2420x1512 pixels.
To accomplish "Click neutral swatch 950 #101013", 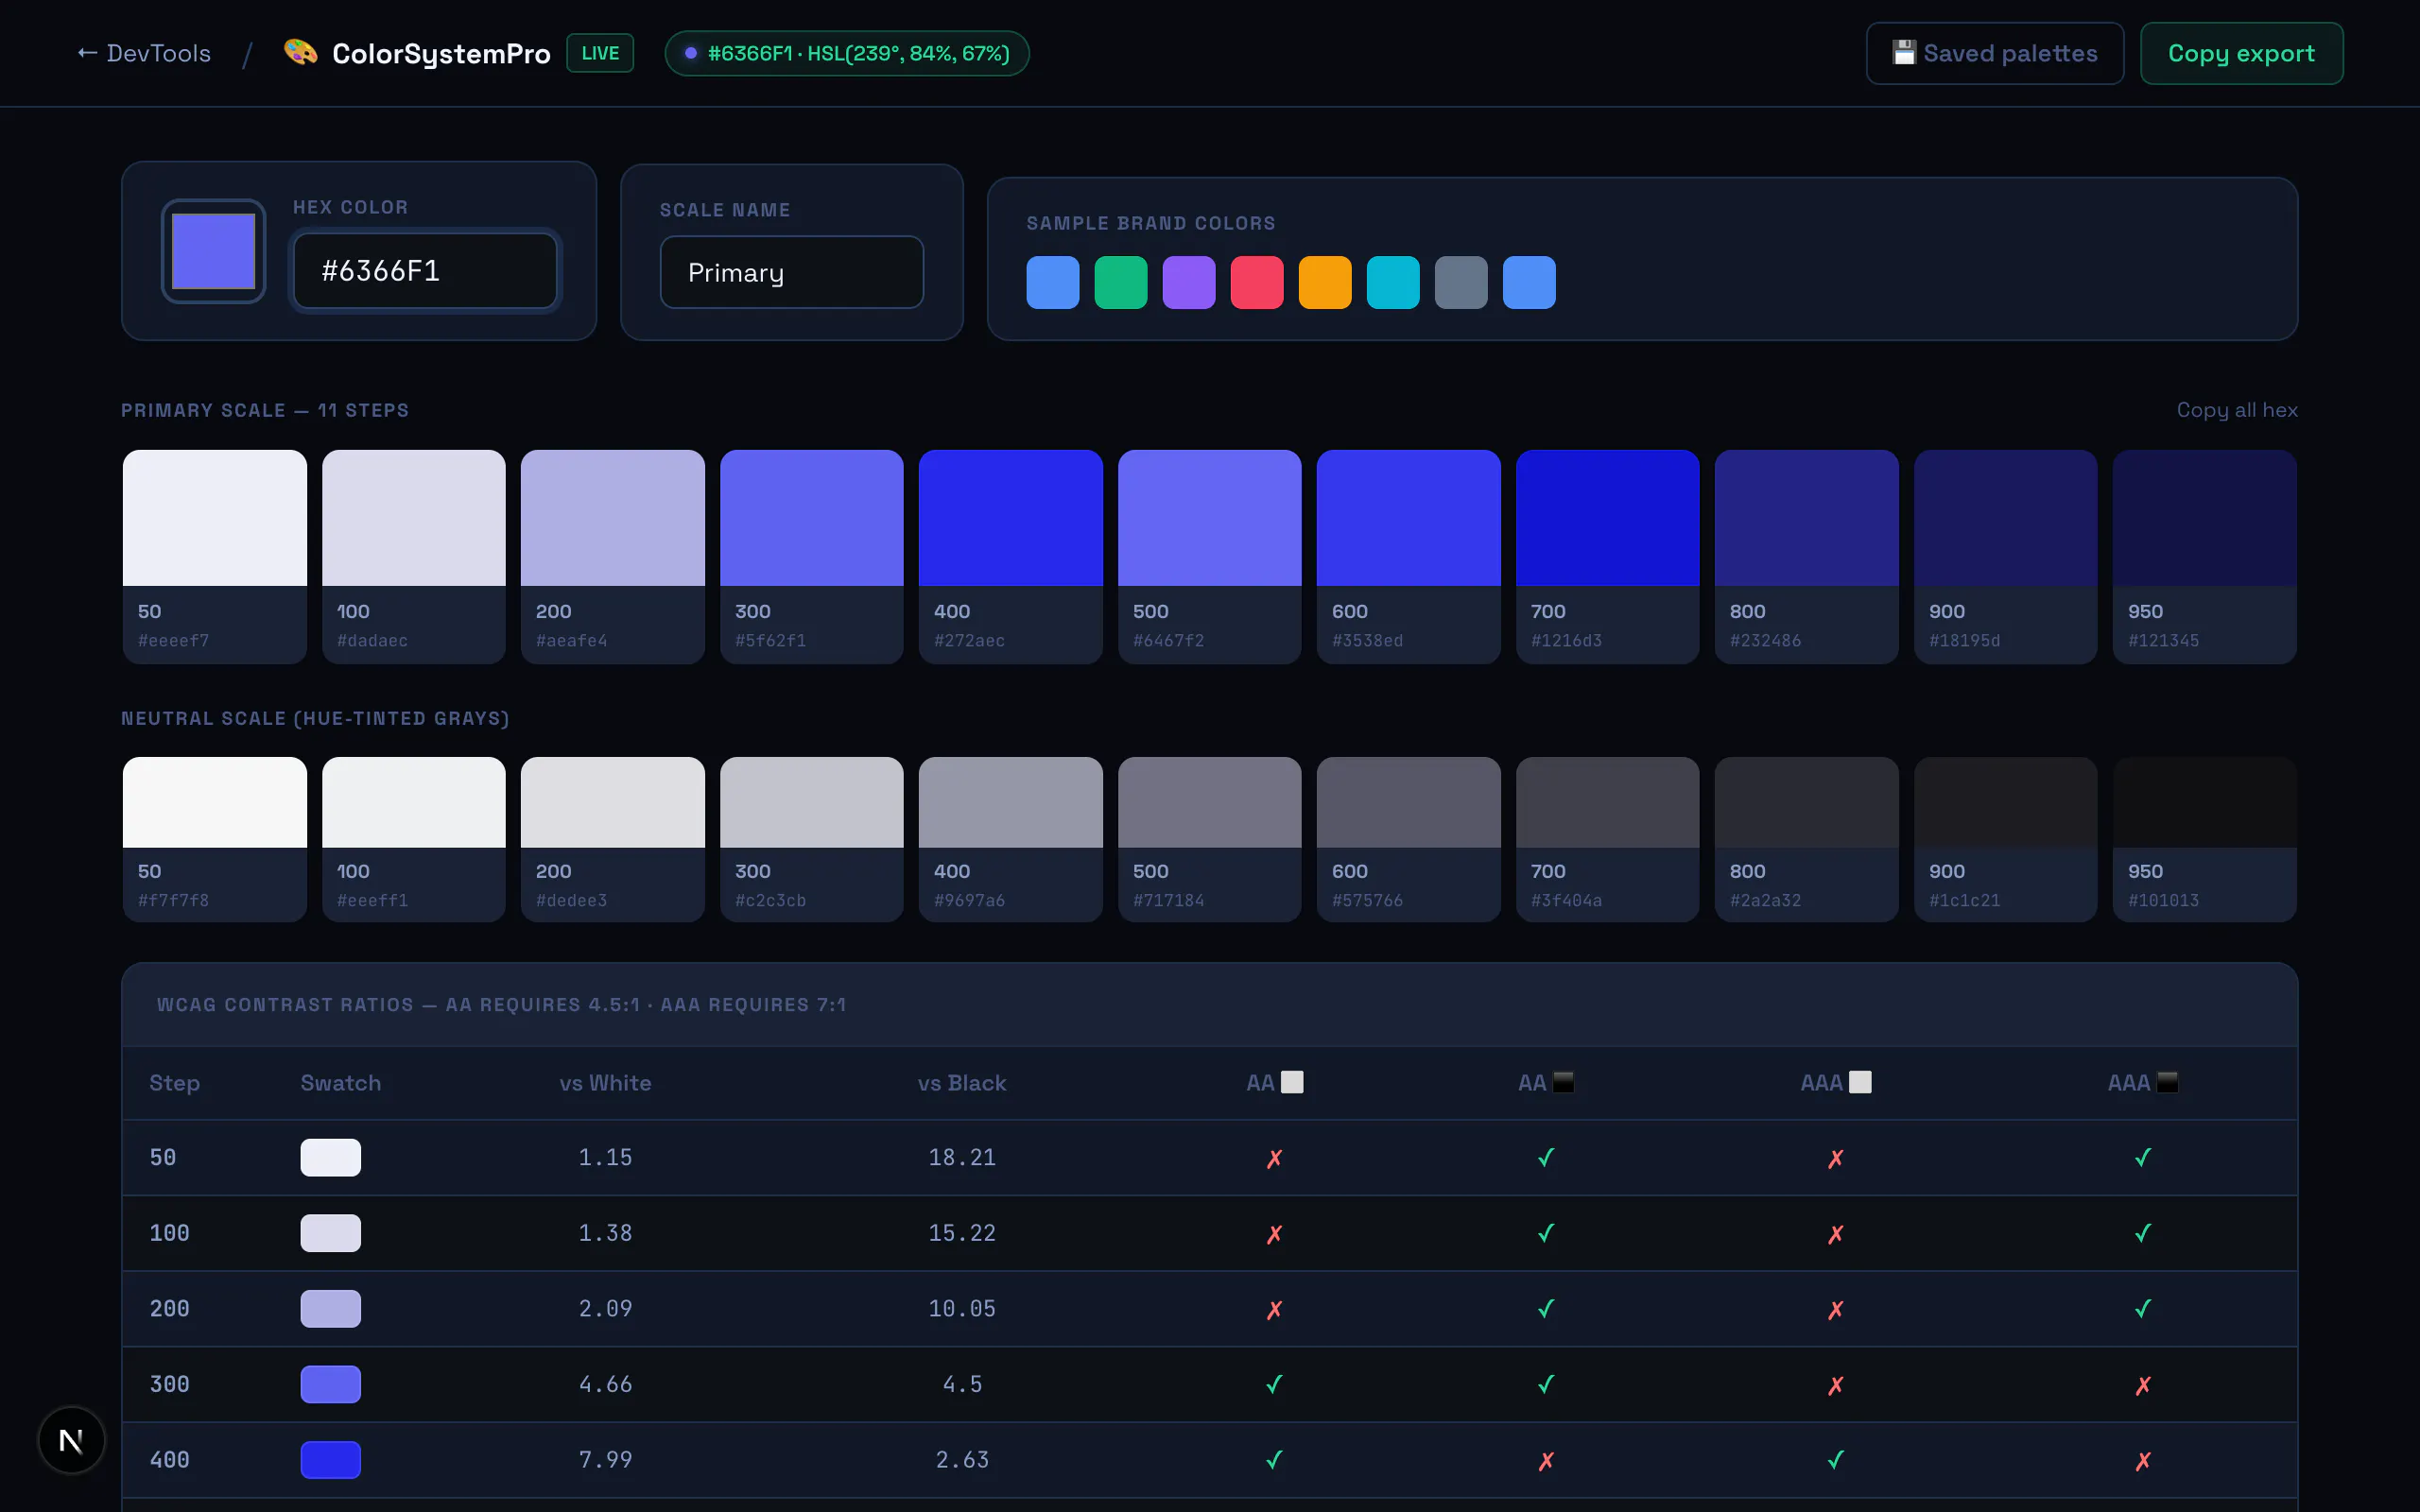I will [x=2205, y=839].
